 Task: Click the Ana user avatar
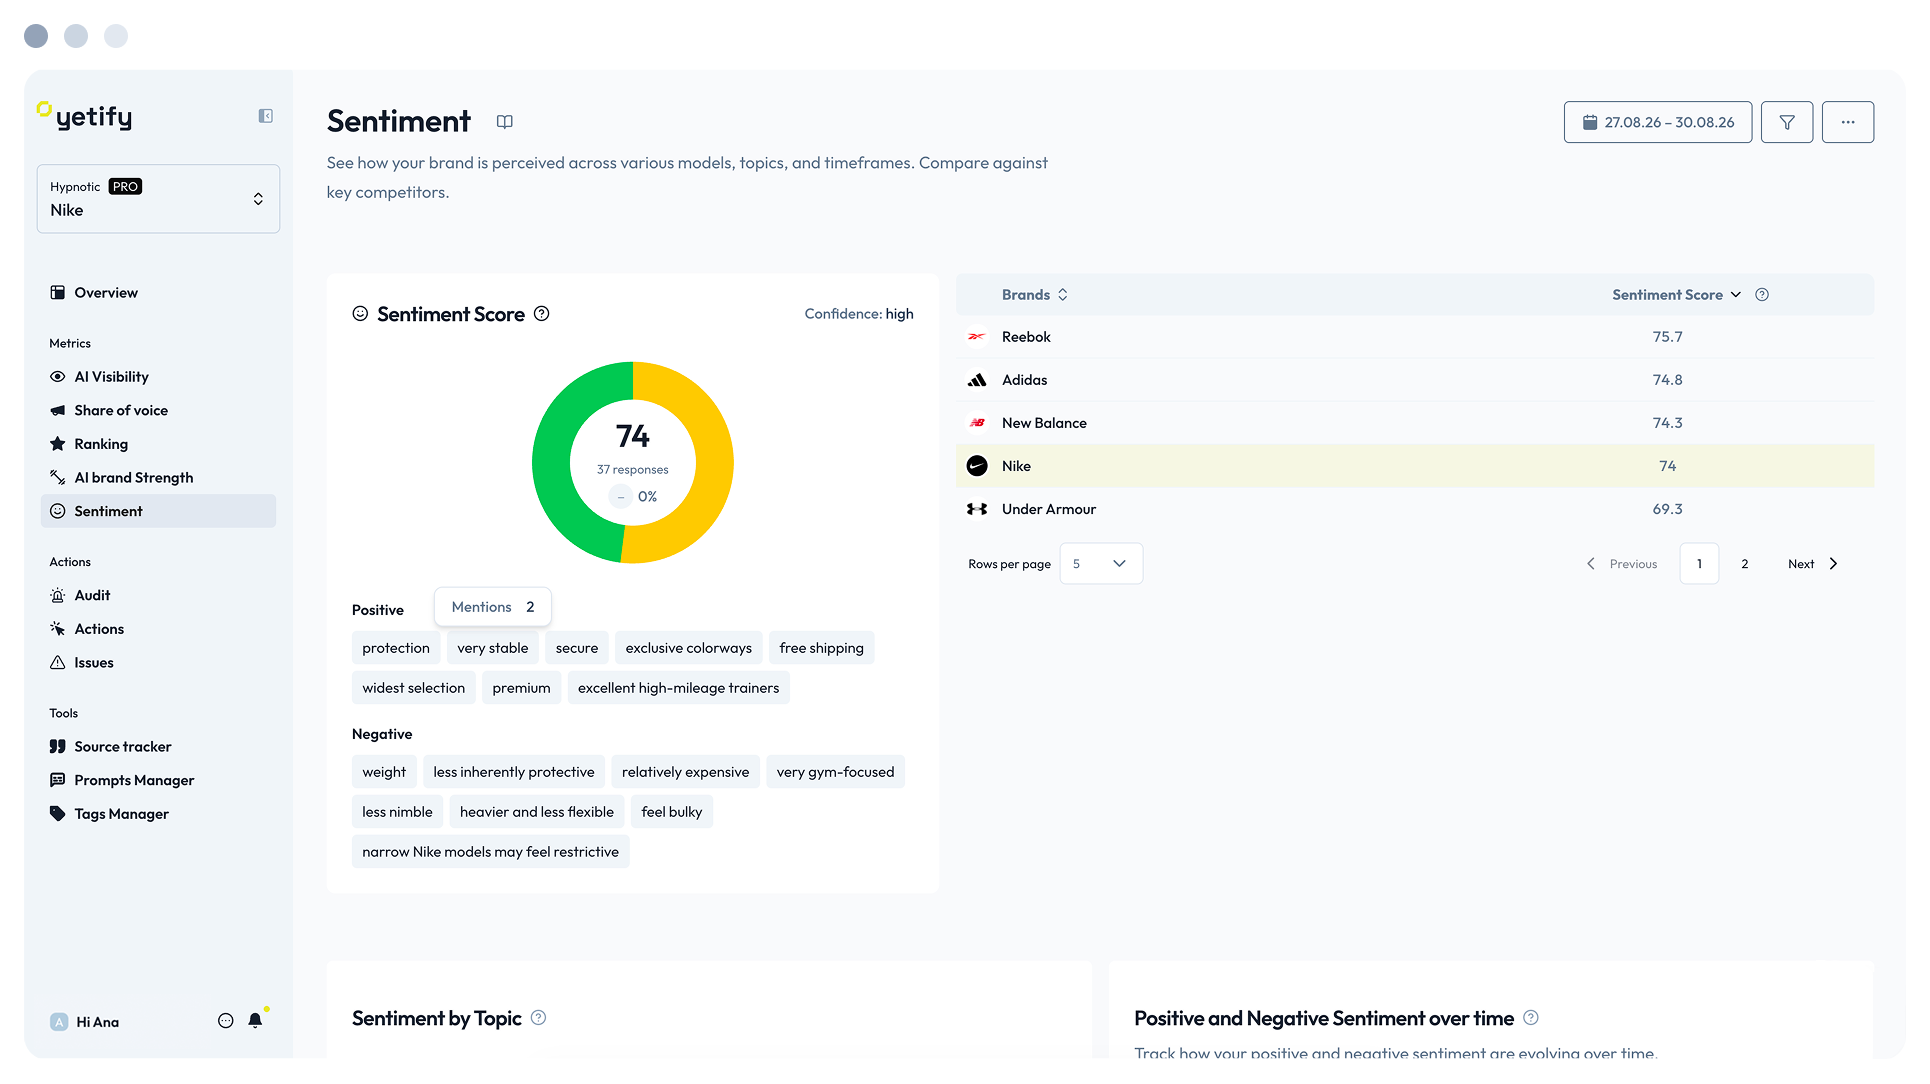59,1022
